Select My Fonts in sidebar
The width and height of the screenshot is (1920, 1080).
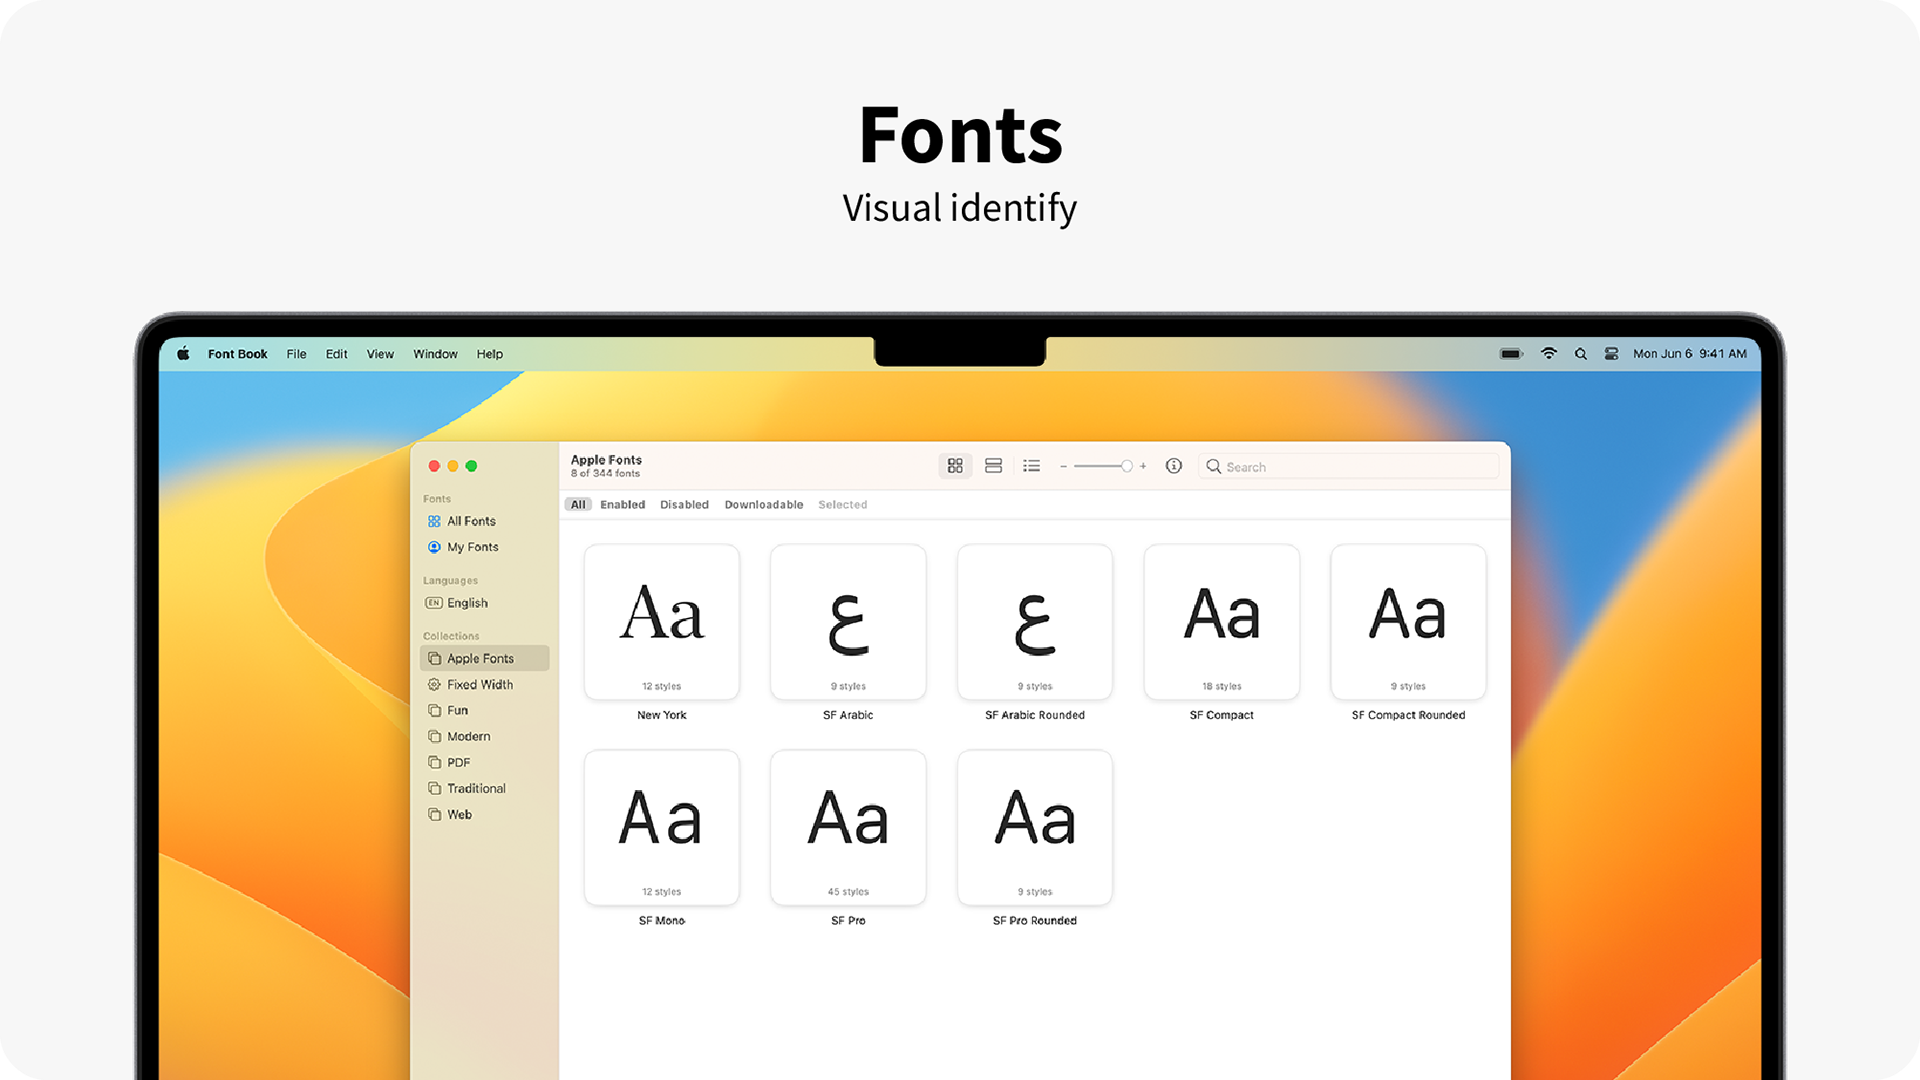484,547
